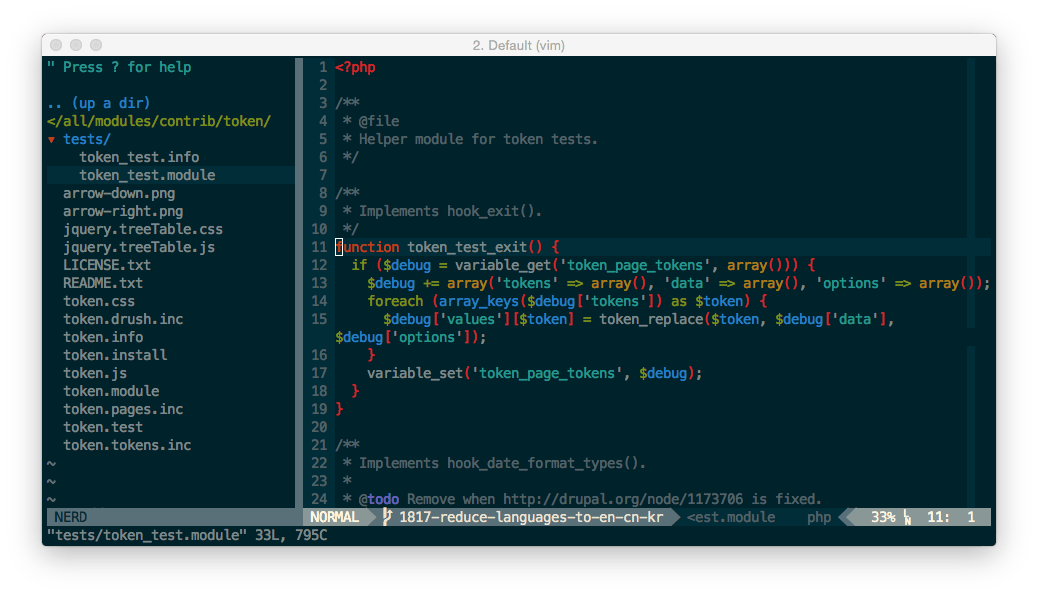
Task: Click the git branch icon in status line
Action: click(387, 517)
